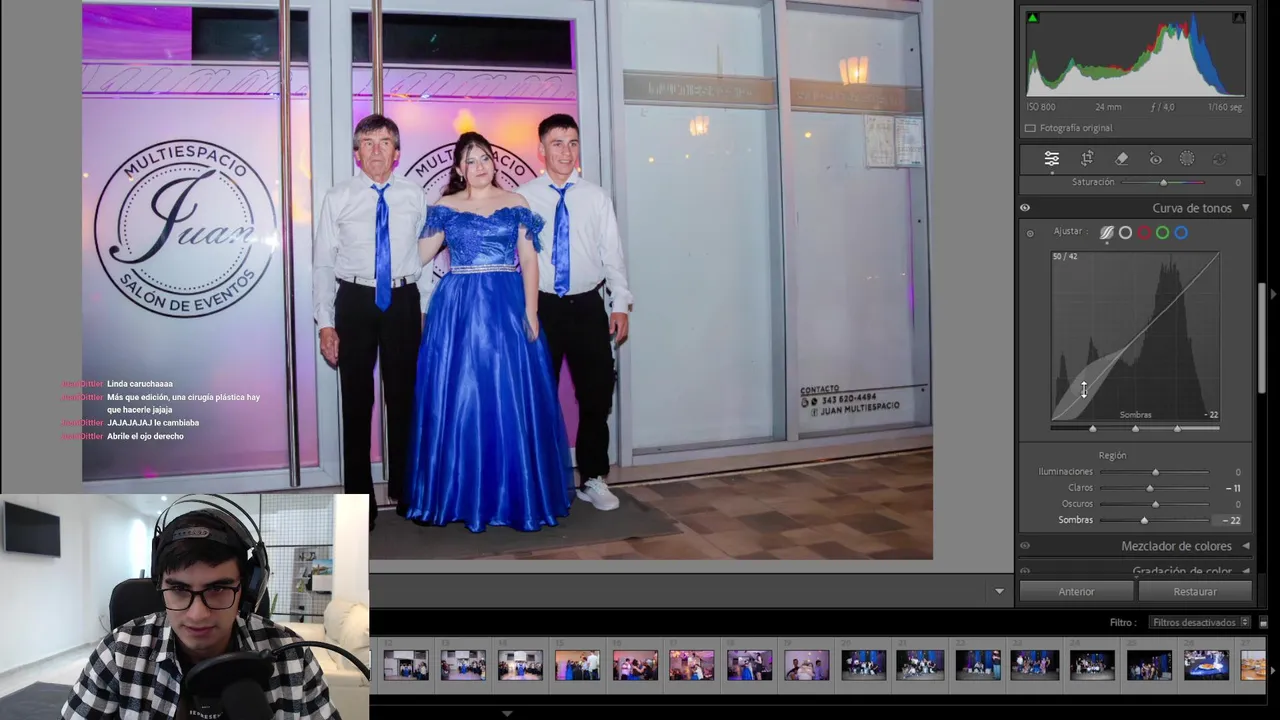Click the Región label text
1280x720 pixels.
coord(1112,456)
